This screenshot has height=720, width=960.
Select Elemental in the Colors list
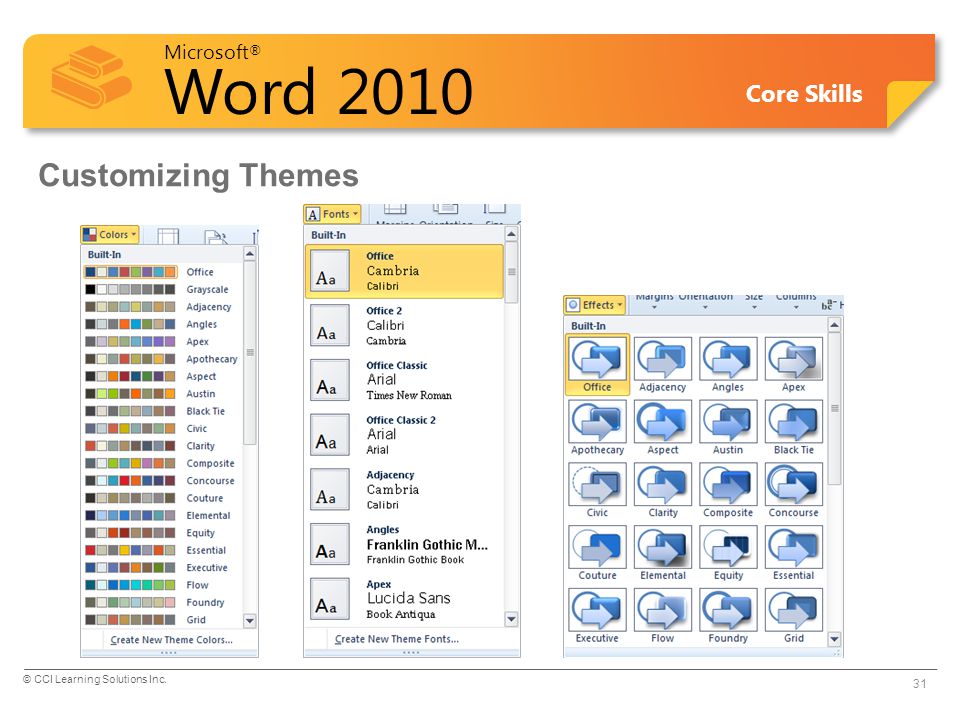click(x=208, y=516)
